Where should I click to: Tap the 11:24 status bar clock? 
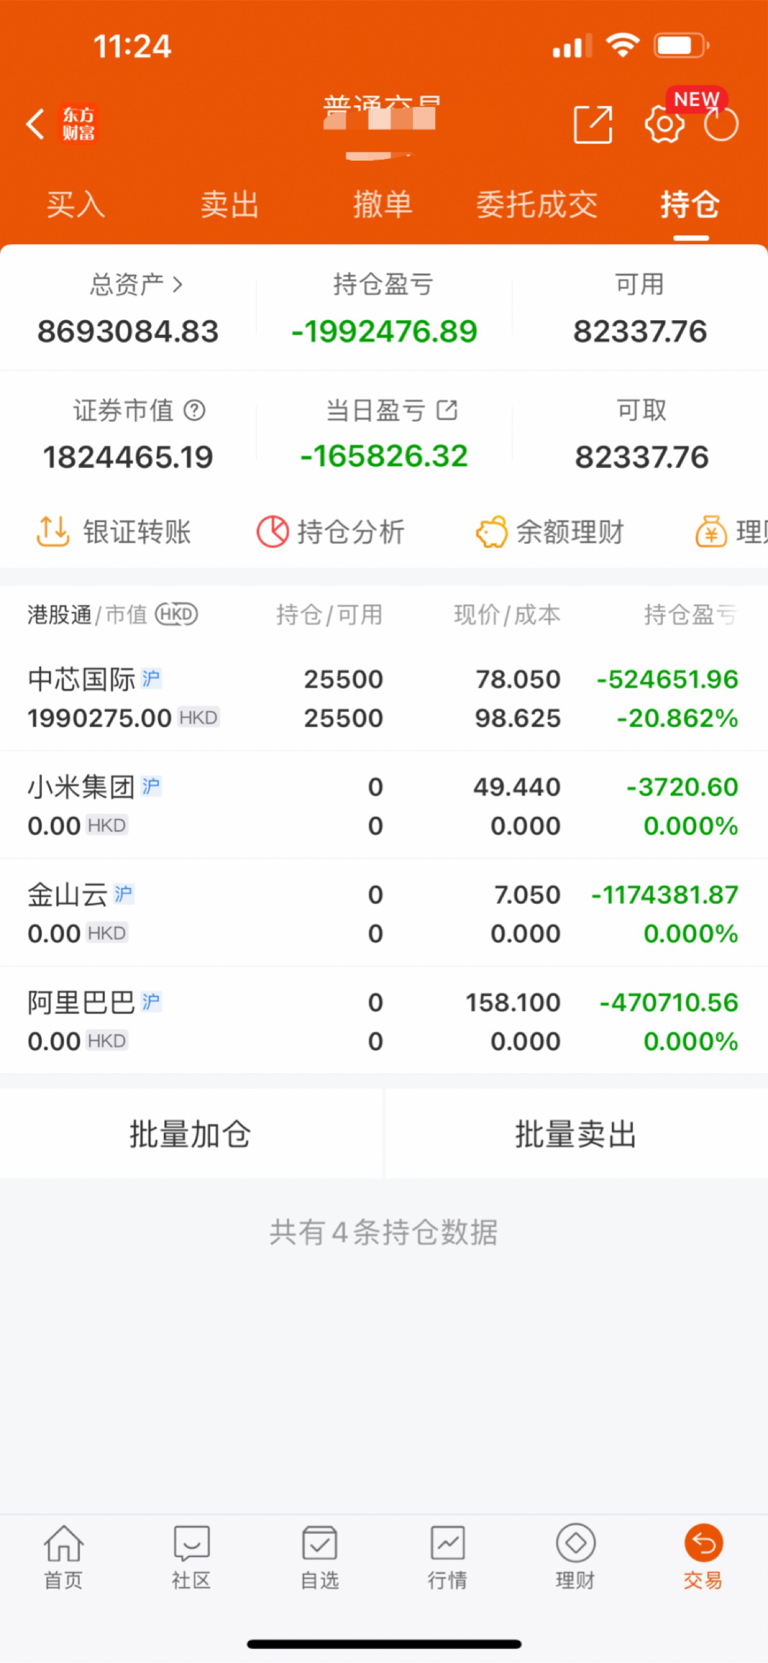click(x=132, y=46)
